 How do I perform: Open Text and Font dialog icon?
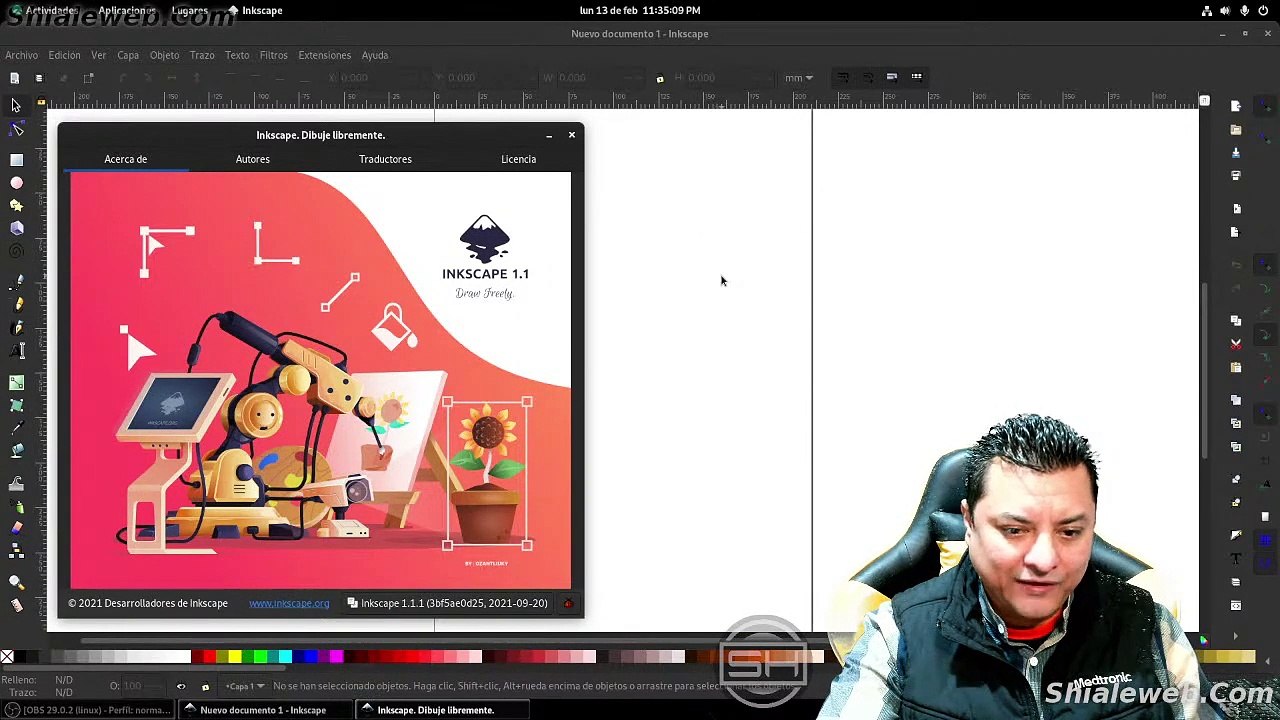[x=1236, y=559]
